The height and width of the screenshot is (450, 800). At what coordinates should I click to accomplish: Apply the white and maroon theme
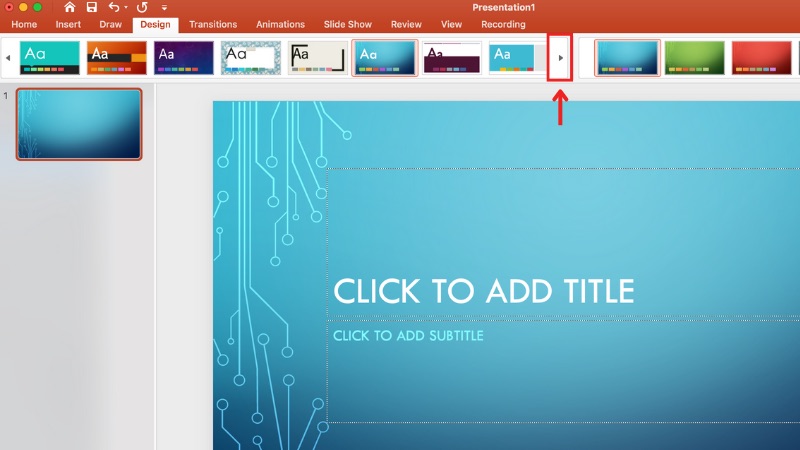(452, 58)
